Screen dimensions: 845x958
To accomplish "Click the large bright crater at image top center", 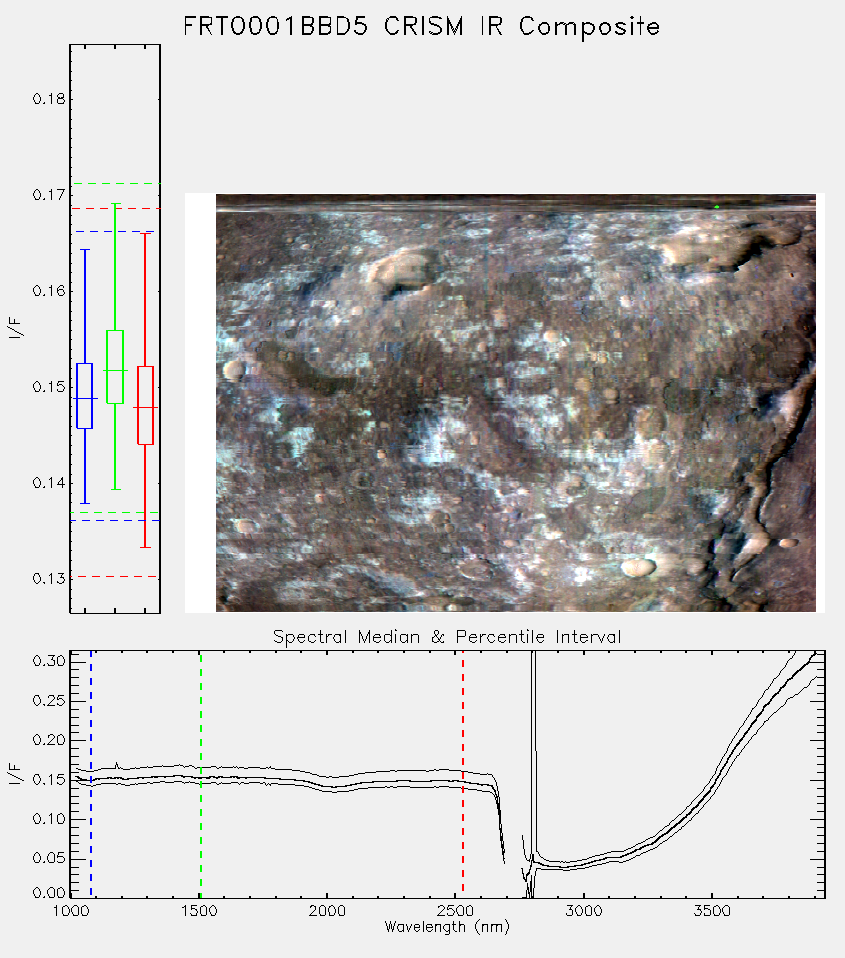I will [400, 270].
